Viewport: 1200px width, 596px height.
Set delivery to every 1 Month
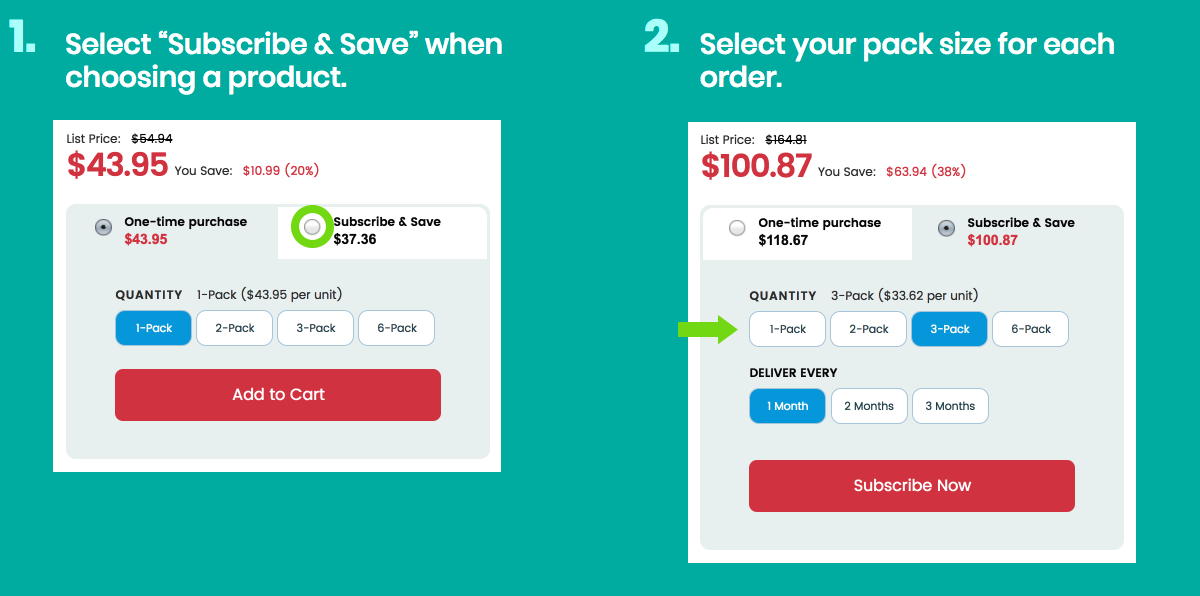(x=788, y=406)
